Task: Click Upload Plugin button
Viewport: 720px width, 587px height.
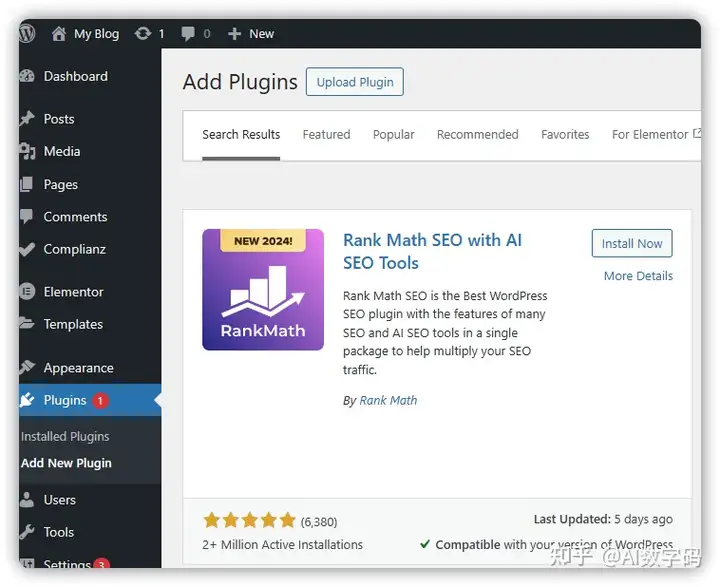Action: [355, 82]
